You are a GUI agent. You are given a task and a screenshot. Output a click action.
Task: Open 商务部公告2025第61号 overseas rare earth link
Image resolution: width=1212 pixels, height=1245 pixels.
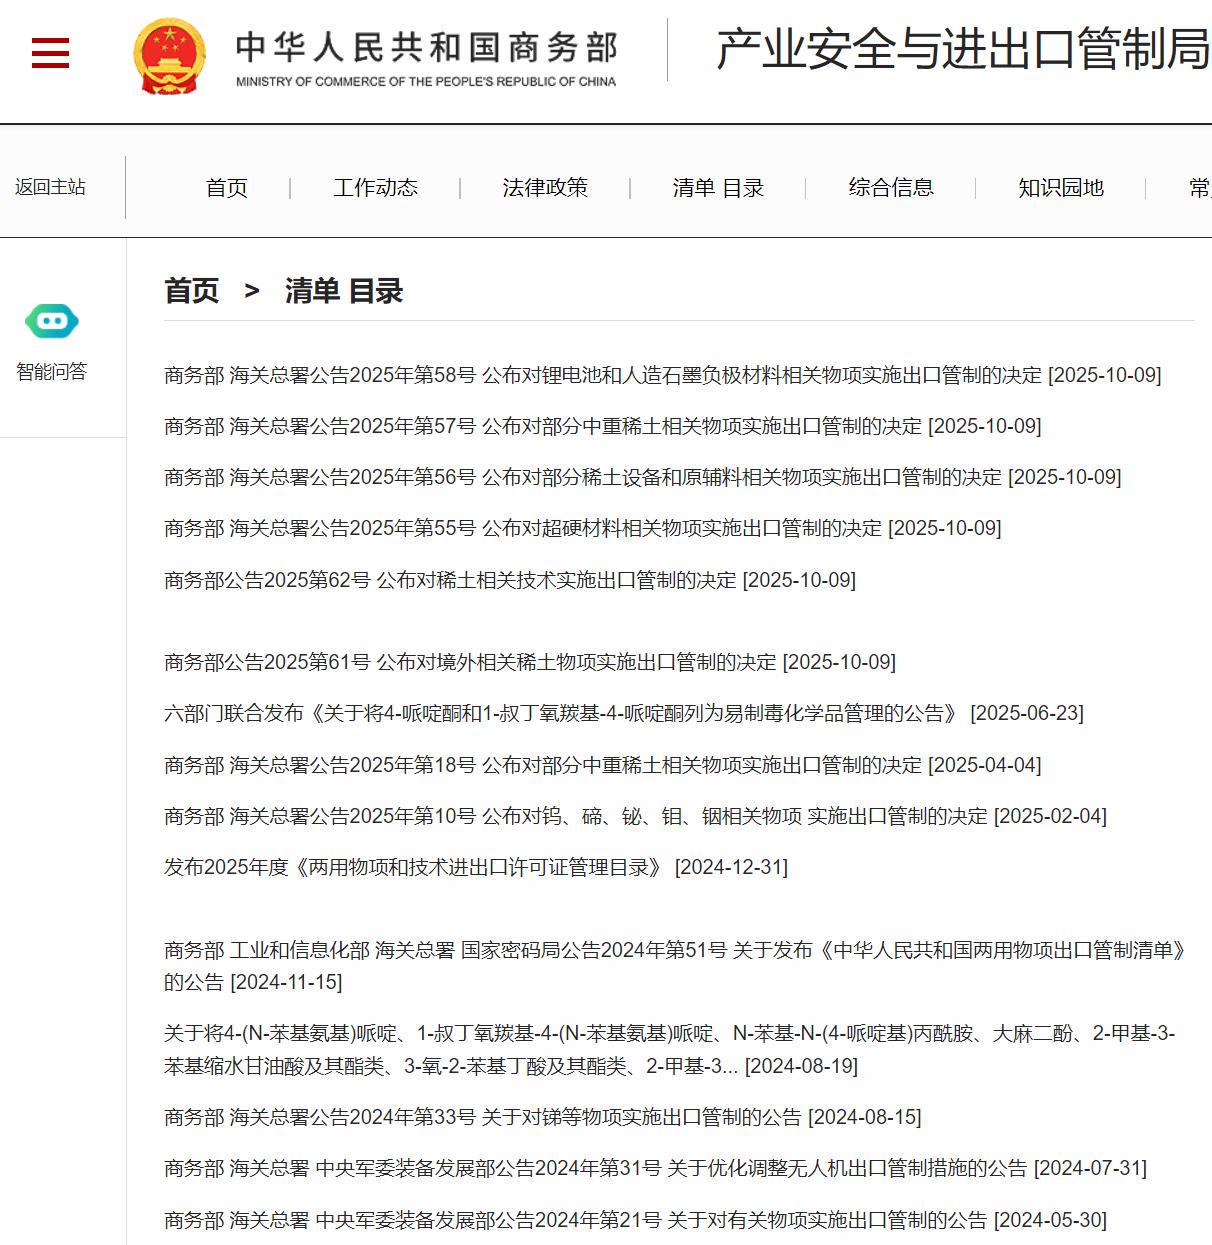point(529,662)
